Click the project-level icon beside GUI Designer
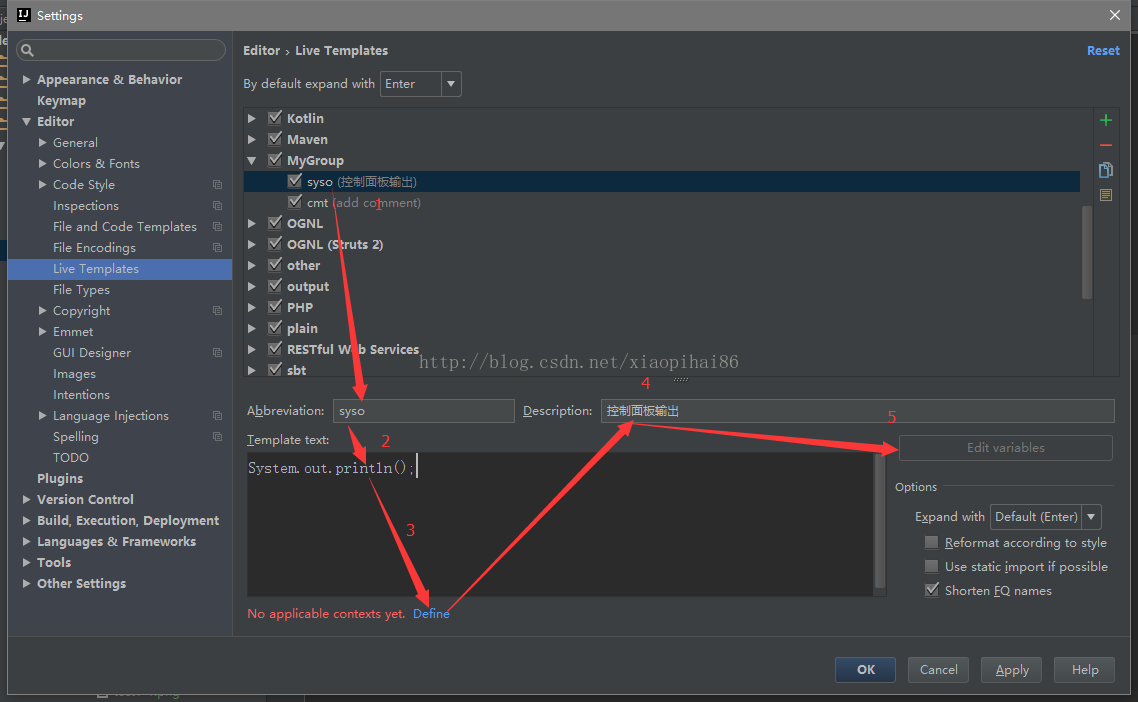1138x702 pixels. click(217, 353)
